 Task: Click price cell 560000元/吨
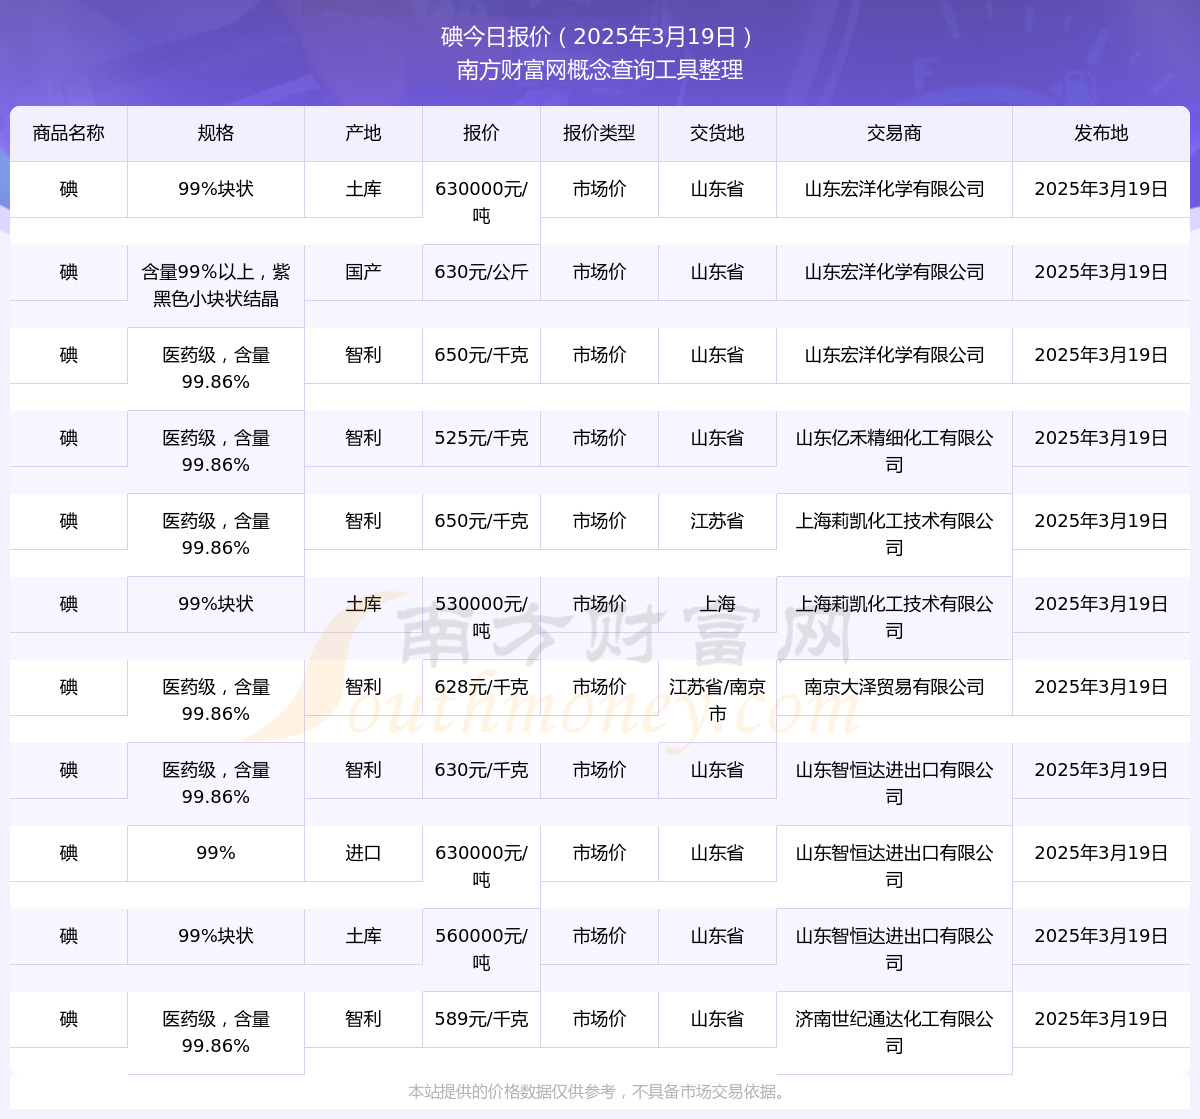coord(481,949)
